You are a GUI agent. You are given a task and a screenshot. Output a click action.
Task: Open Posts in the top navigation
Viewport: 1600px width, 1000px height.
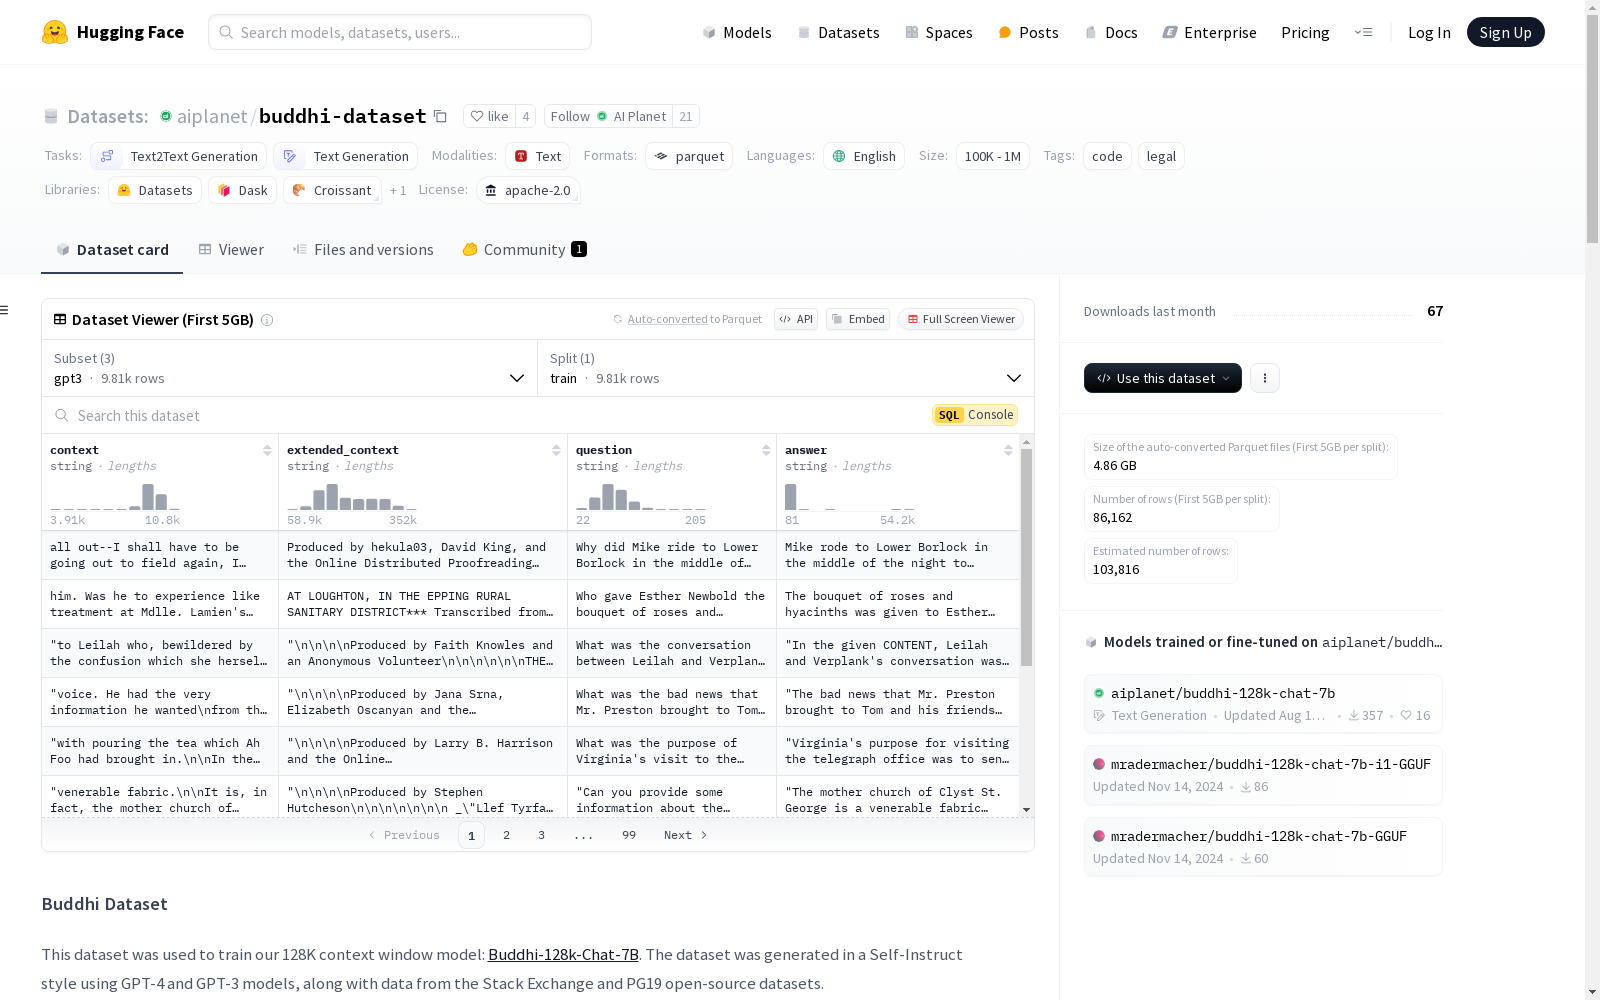coord(1028,32)
